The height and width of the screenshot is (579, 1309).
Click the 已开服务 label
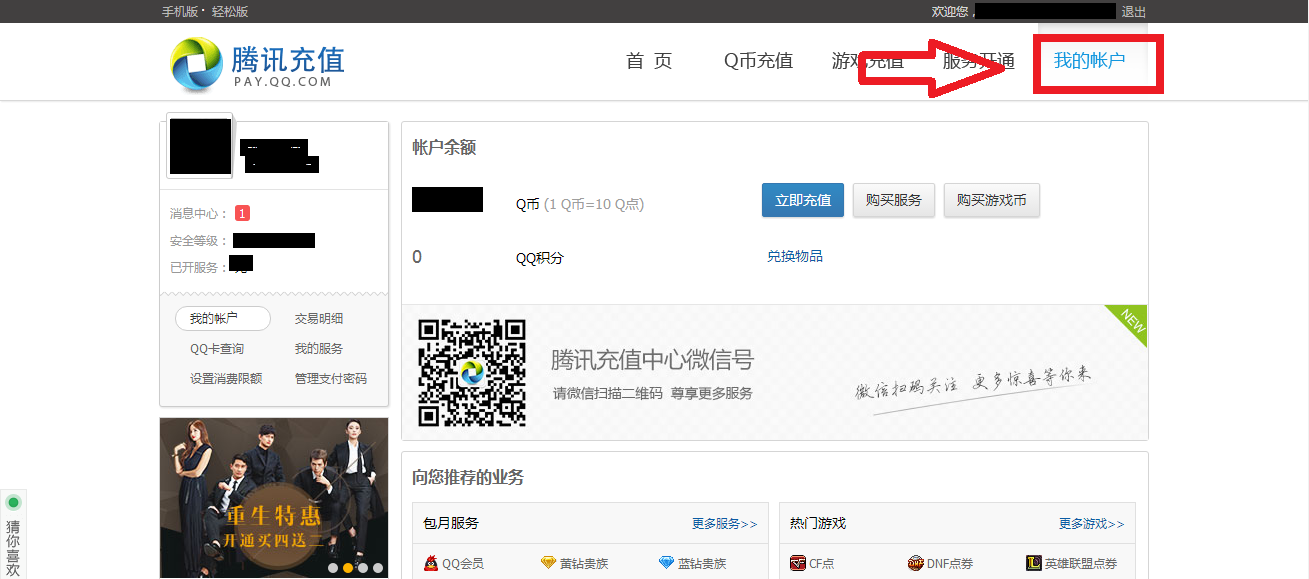pos(198,267)
